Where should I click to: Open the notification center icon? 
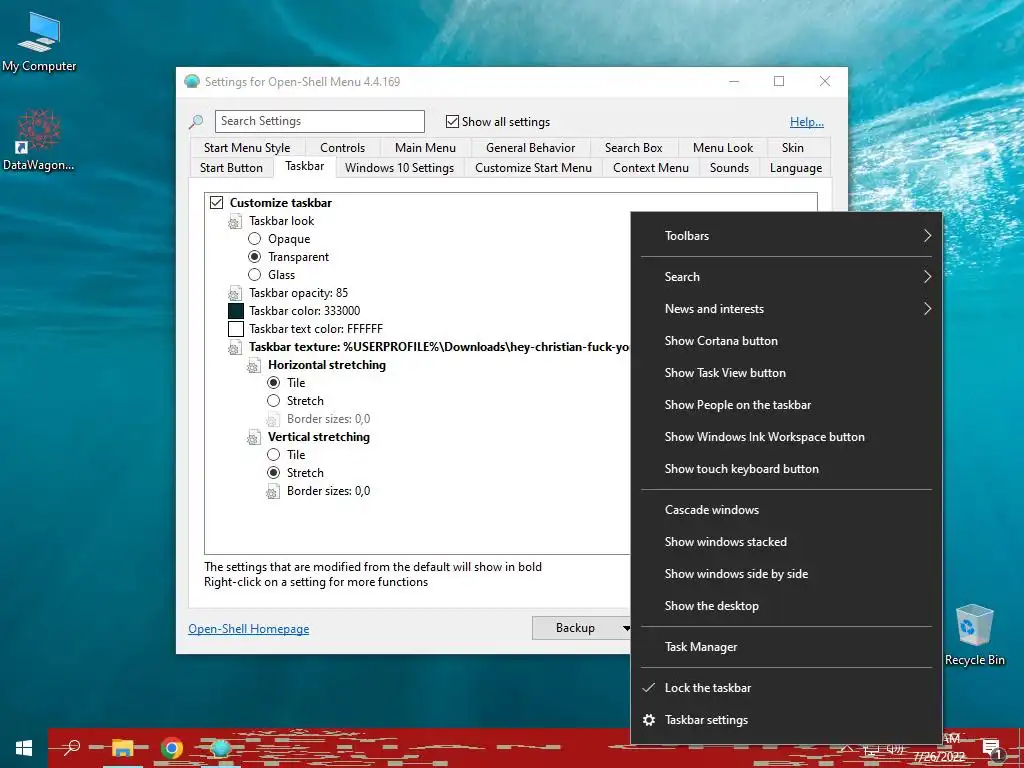991,748
